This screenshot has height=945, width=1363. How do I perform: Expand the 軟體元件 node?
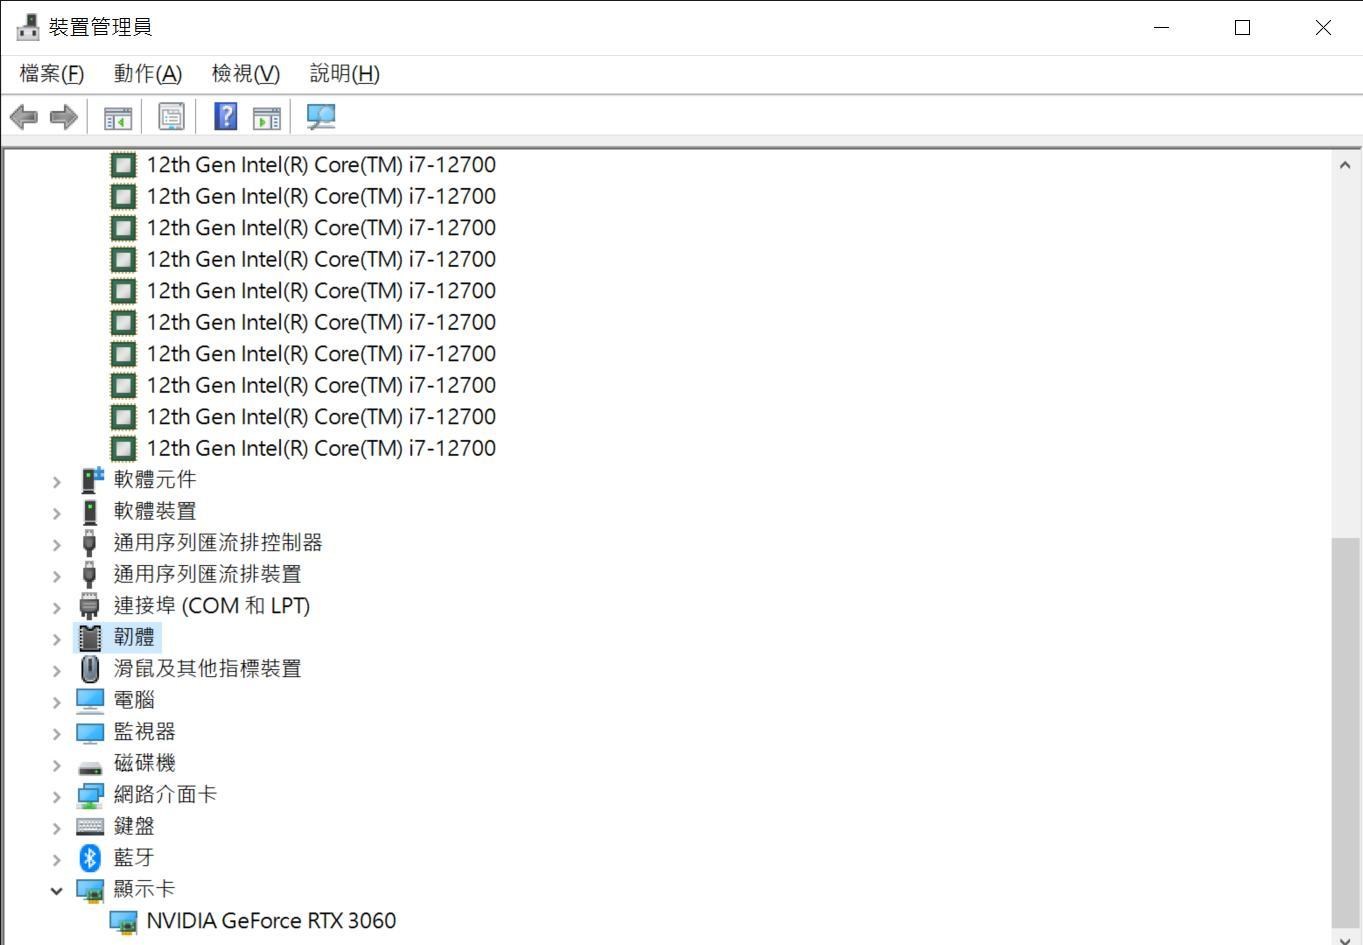[x=57, y=481]
